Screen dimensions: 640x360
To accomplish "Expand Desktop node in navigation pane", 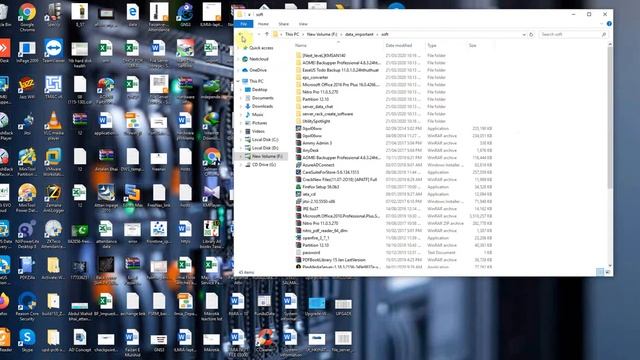I will [x=241, y=89].
